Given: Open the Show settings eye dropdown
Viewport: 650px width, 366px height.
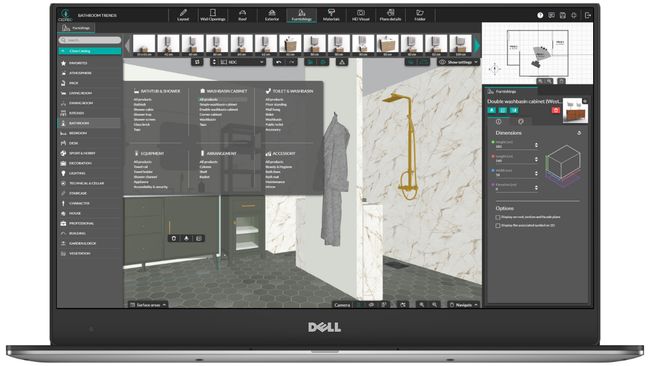Looking at the screenshot, I should (458, 62).
